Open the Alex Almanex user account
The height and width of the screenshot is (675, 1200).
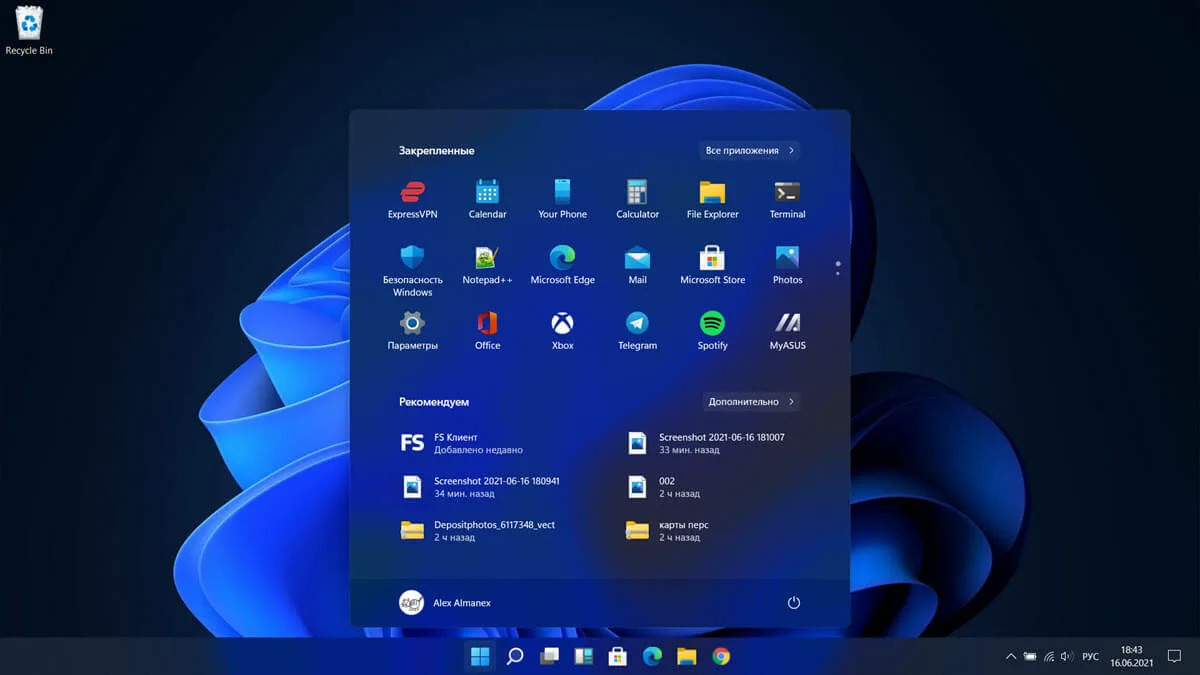(x=445, y=602)
